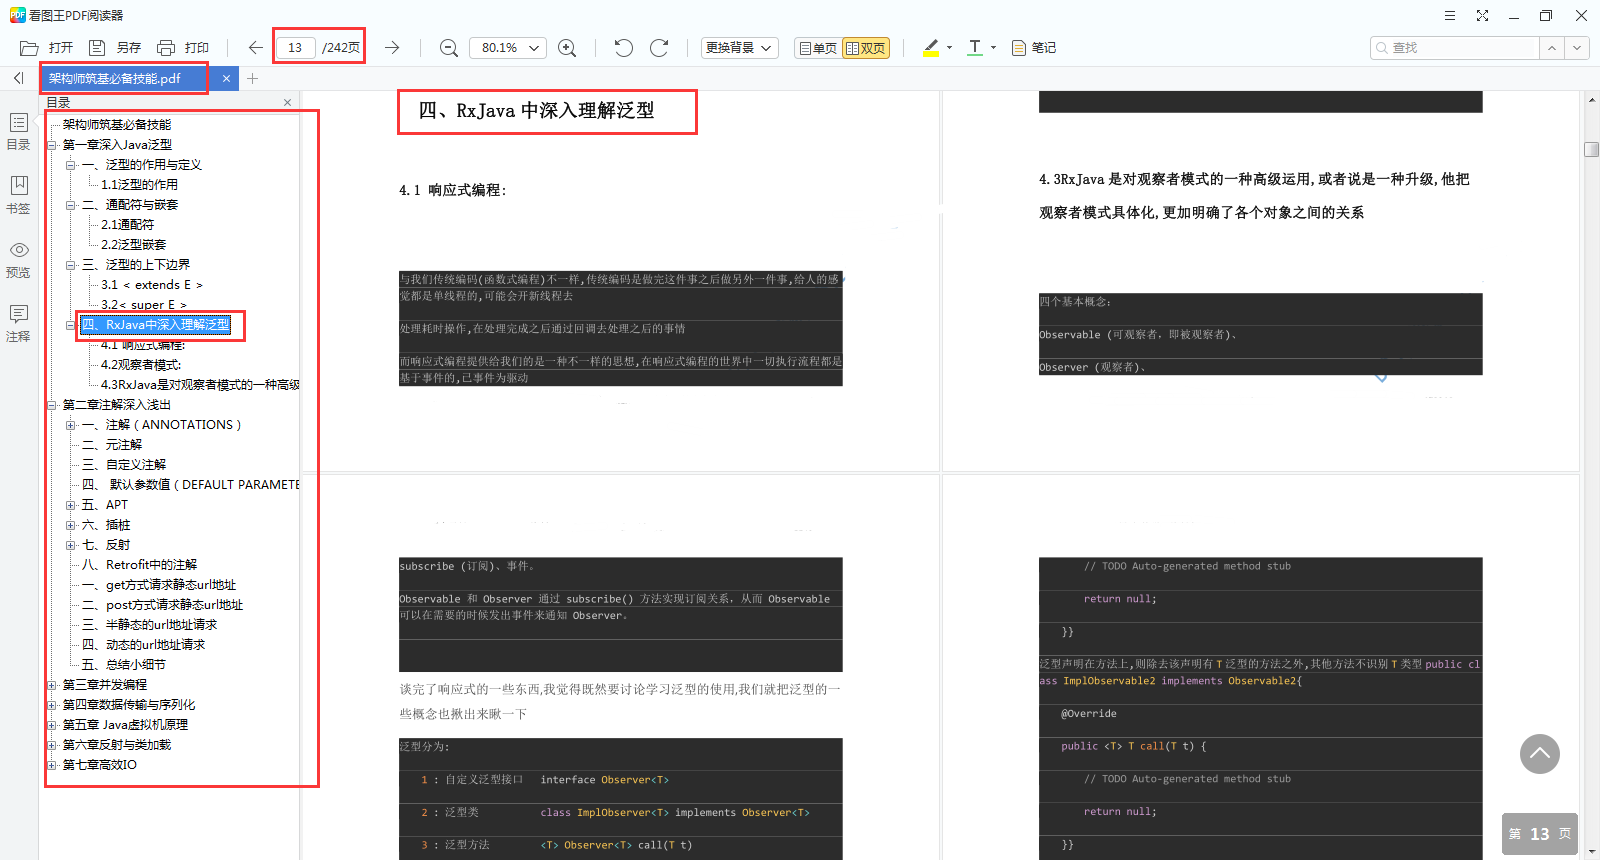This screenshot has width=1600, height=860.
Task: Jump to 五、总结小细节 outline entry
Action: coord(124,665)
